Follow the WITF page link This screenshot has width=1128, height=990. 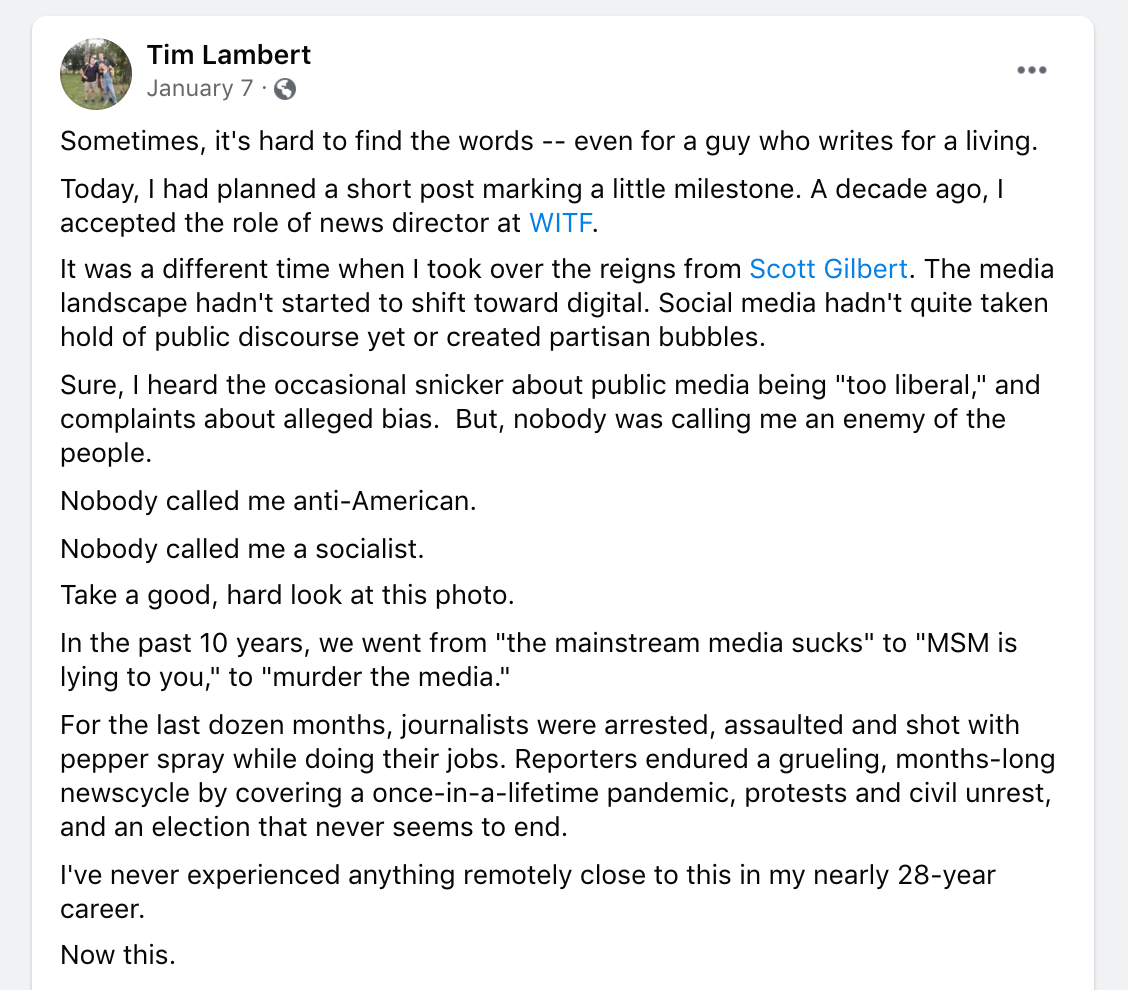point(560,223)
